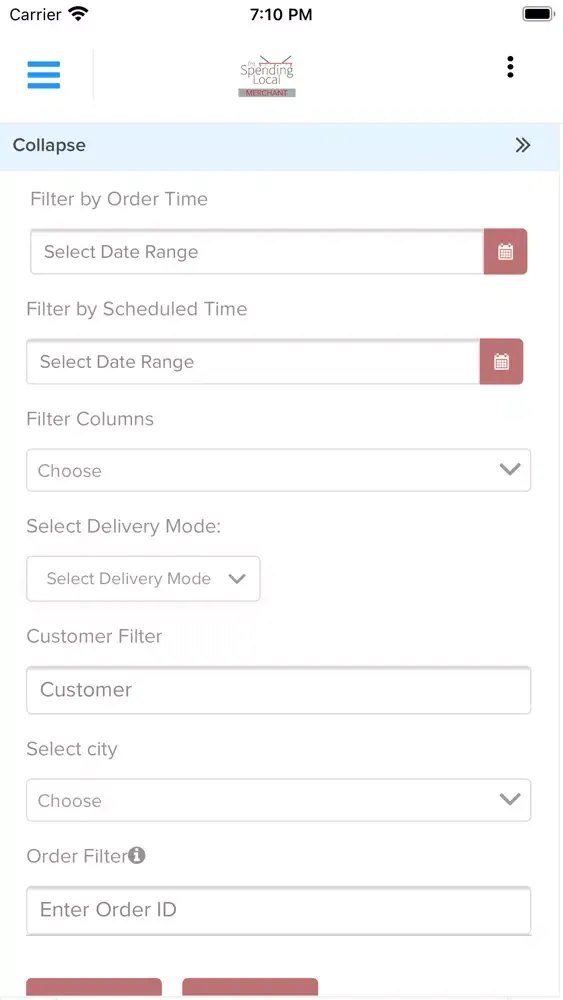
Task: Open the Scheduled Time calendar picker
Action: 502,362
